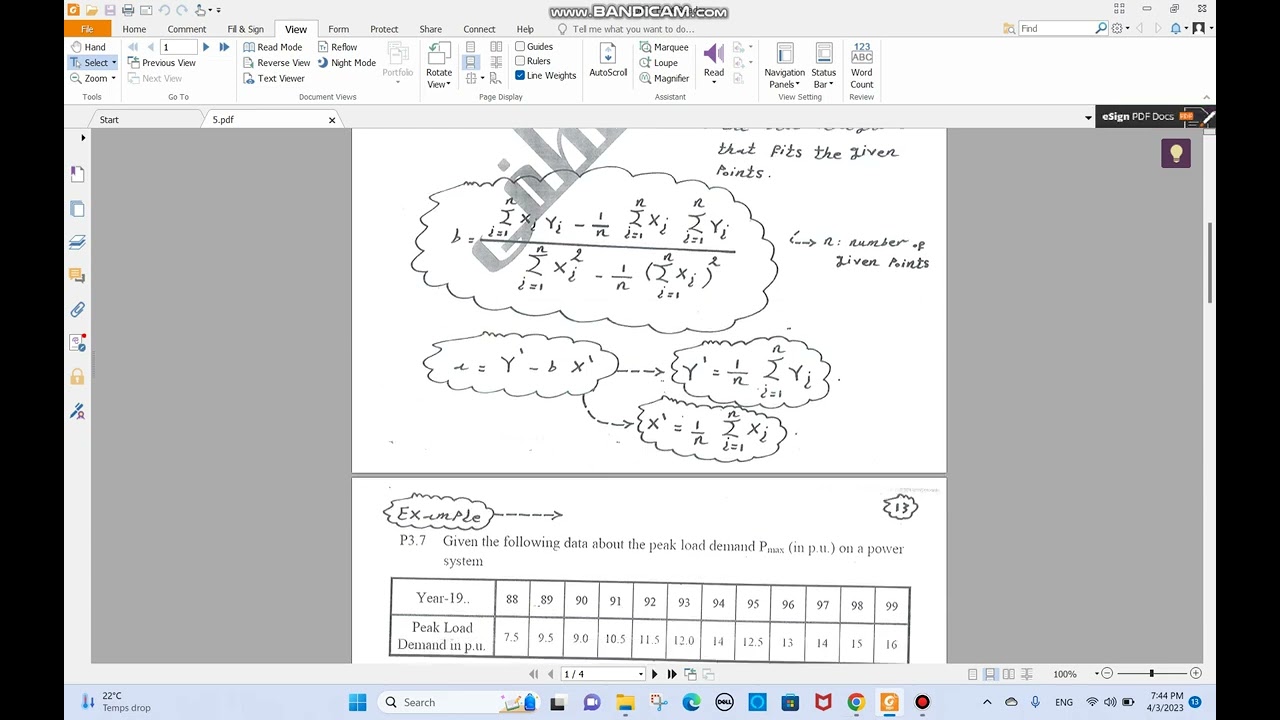Go to Previous View
The height and width of the screenshot is (720, 1280).
coord(161,63)
